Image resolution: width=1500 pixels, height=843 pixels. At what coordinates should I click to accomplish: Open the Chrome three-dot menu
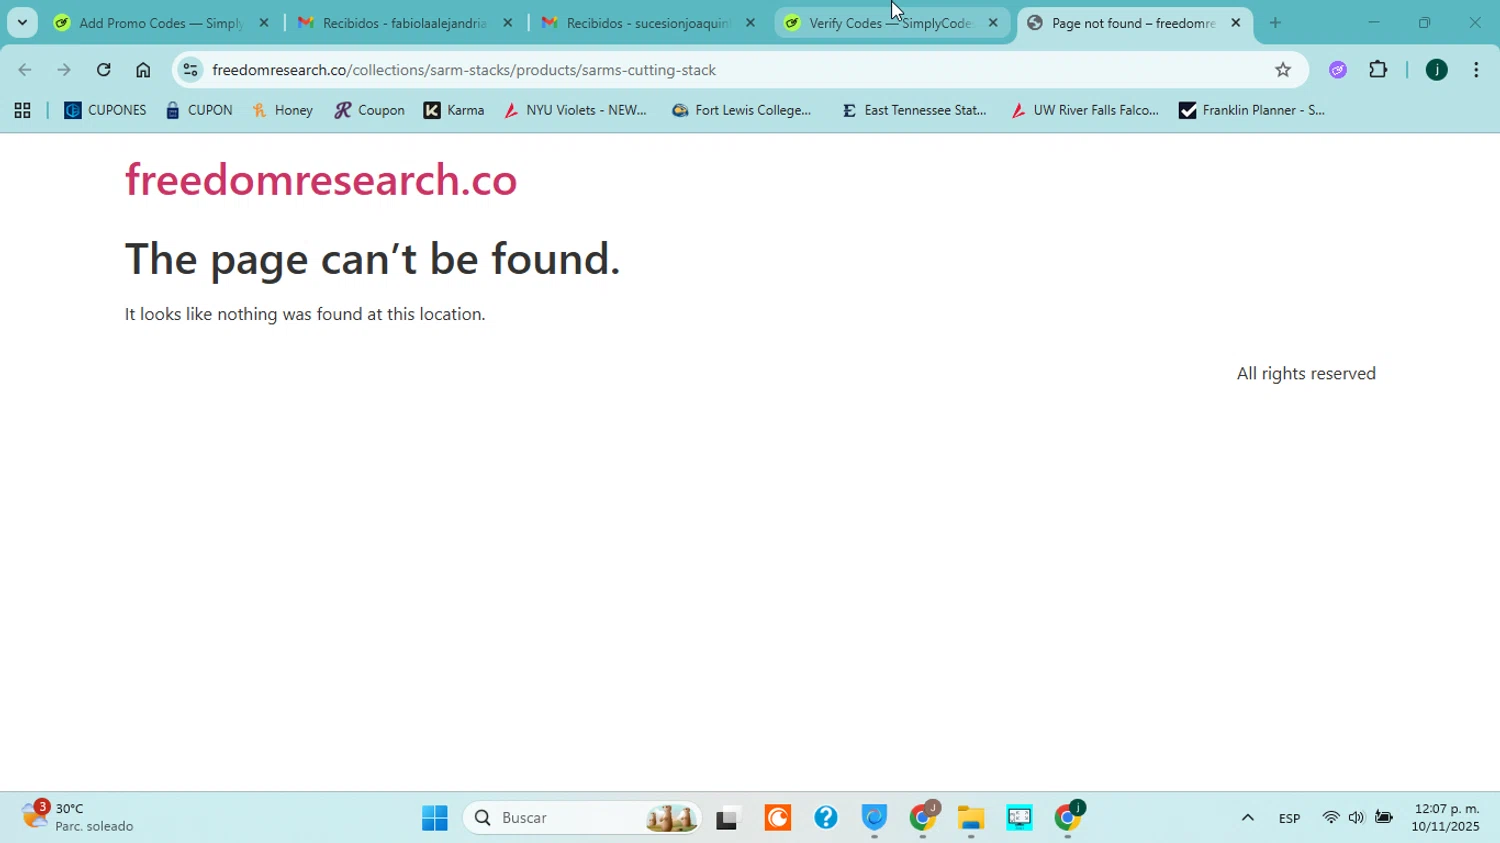[x=1476, y=70]
